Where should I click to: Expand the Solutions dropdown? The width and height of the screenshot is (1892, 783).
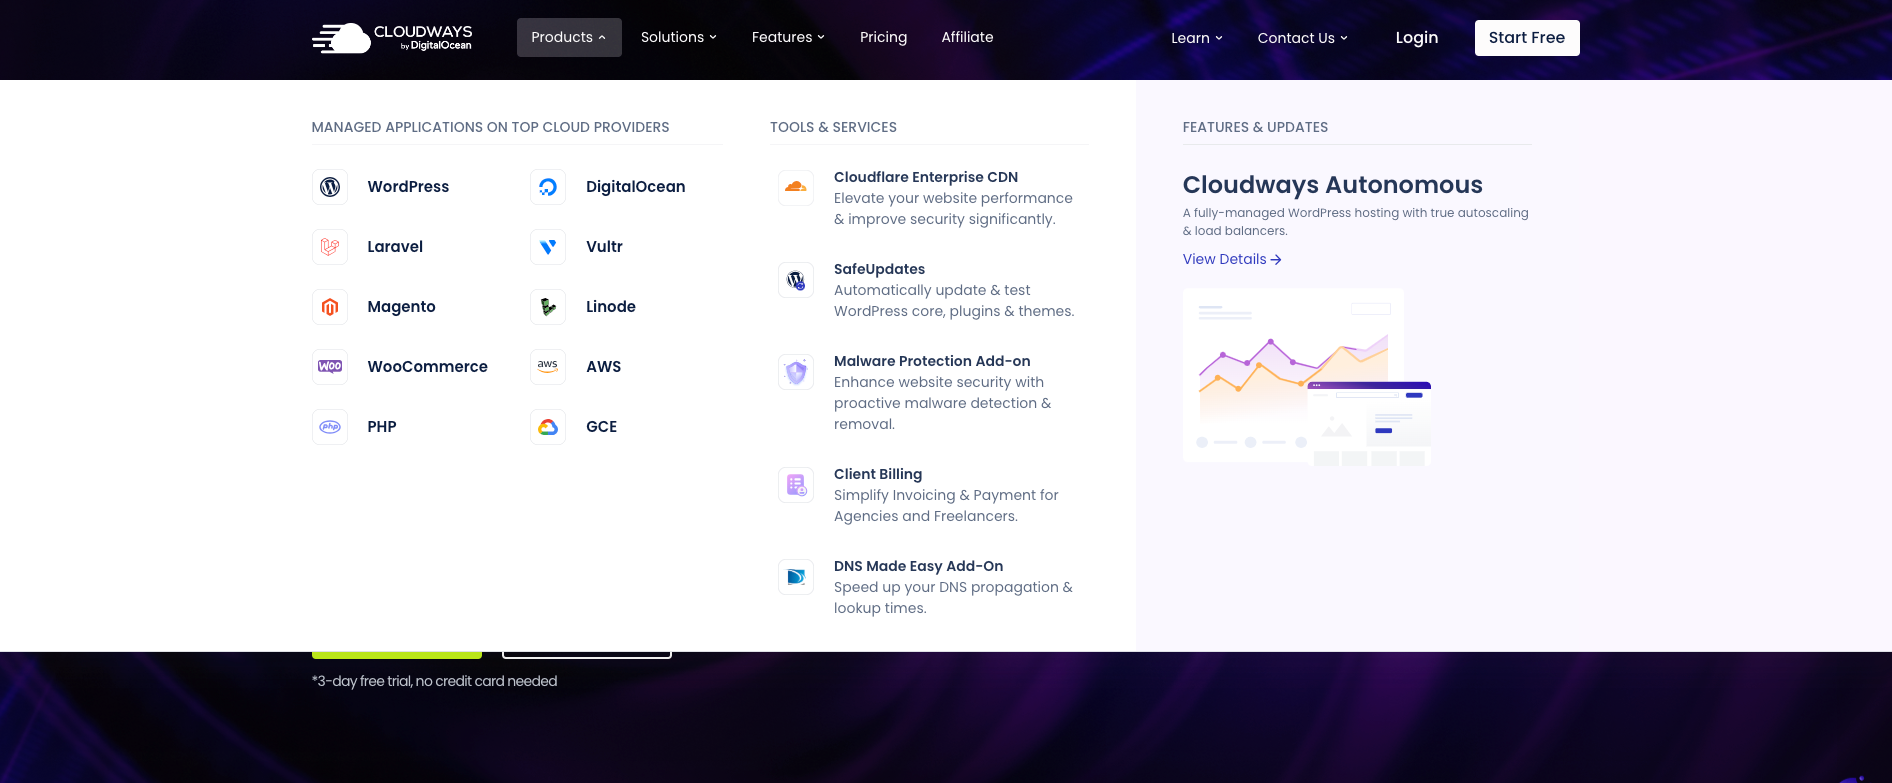(679, 37)
